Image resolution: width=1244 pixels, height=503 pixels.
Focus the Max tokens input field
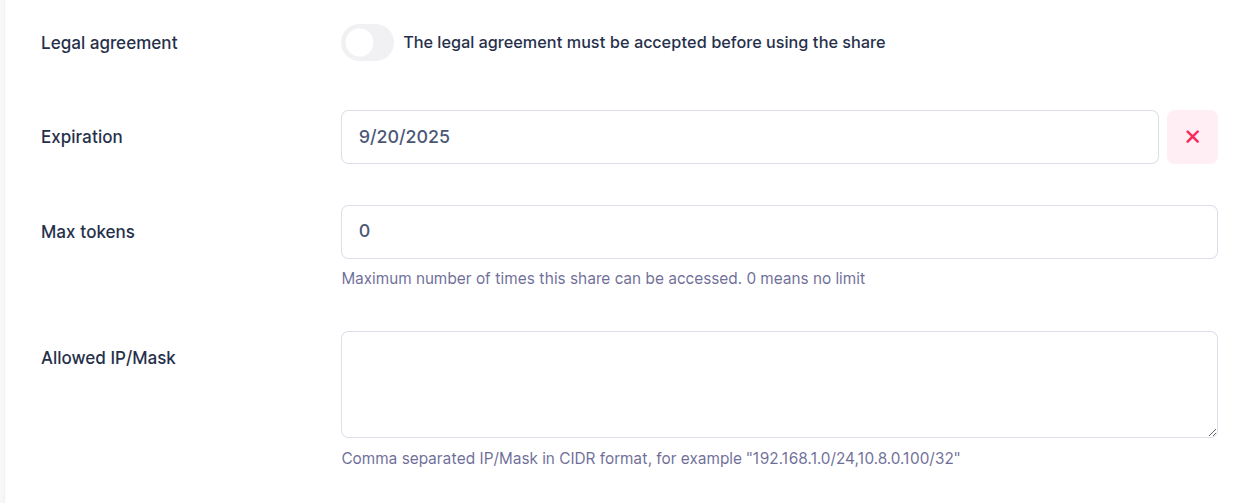779,232
